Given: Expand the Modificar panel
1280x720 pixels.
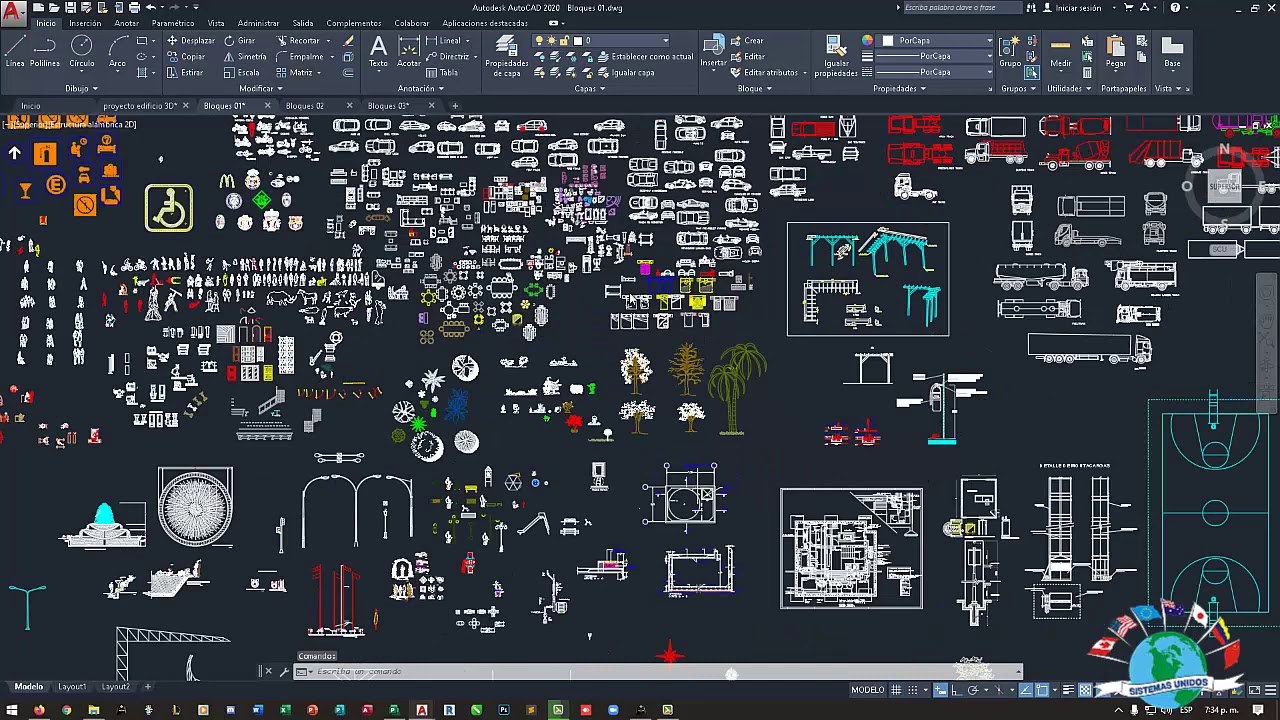Looking at the screenshot, I should tap(260, 88).
